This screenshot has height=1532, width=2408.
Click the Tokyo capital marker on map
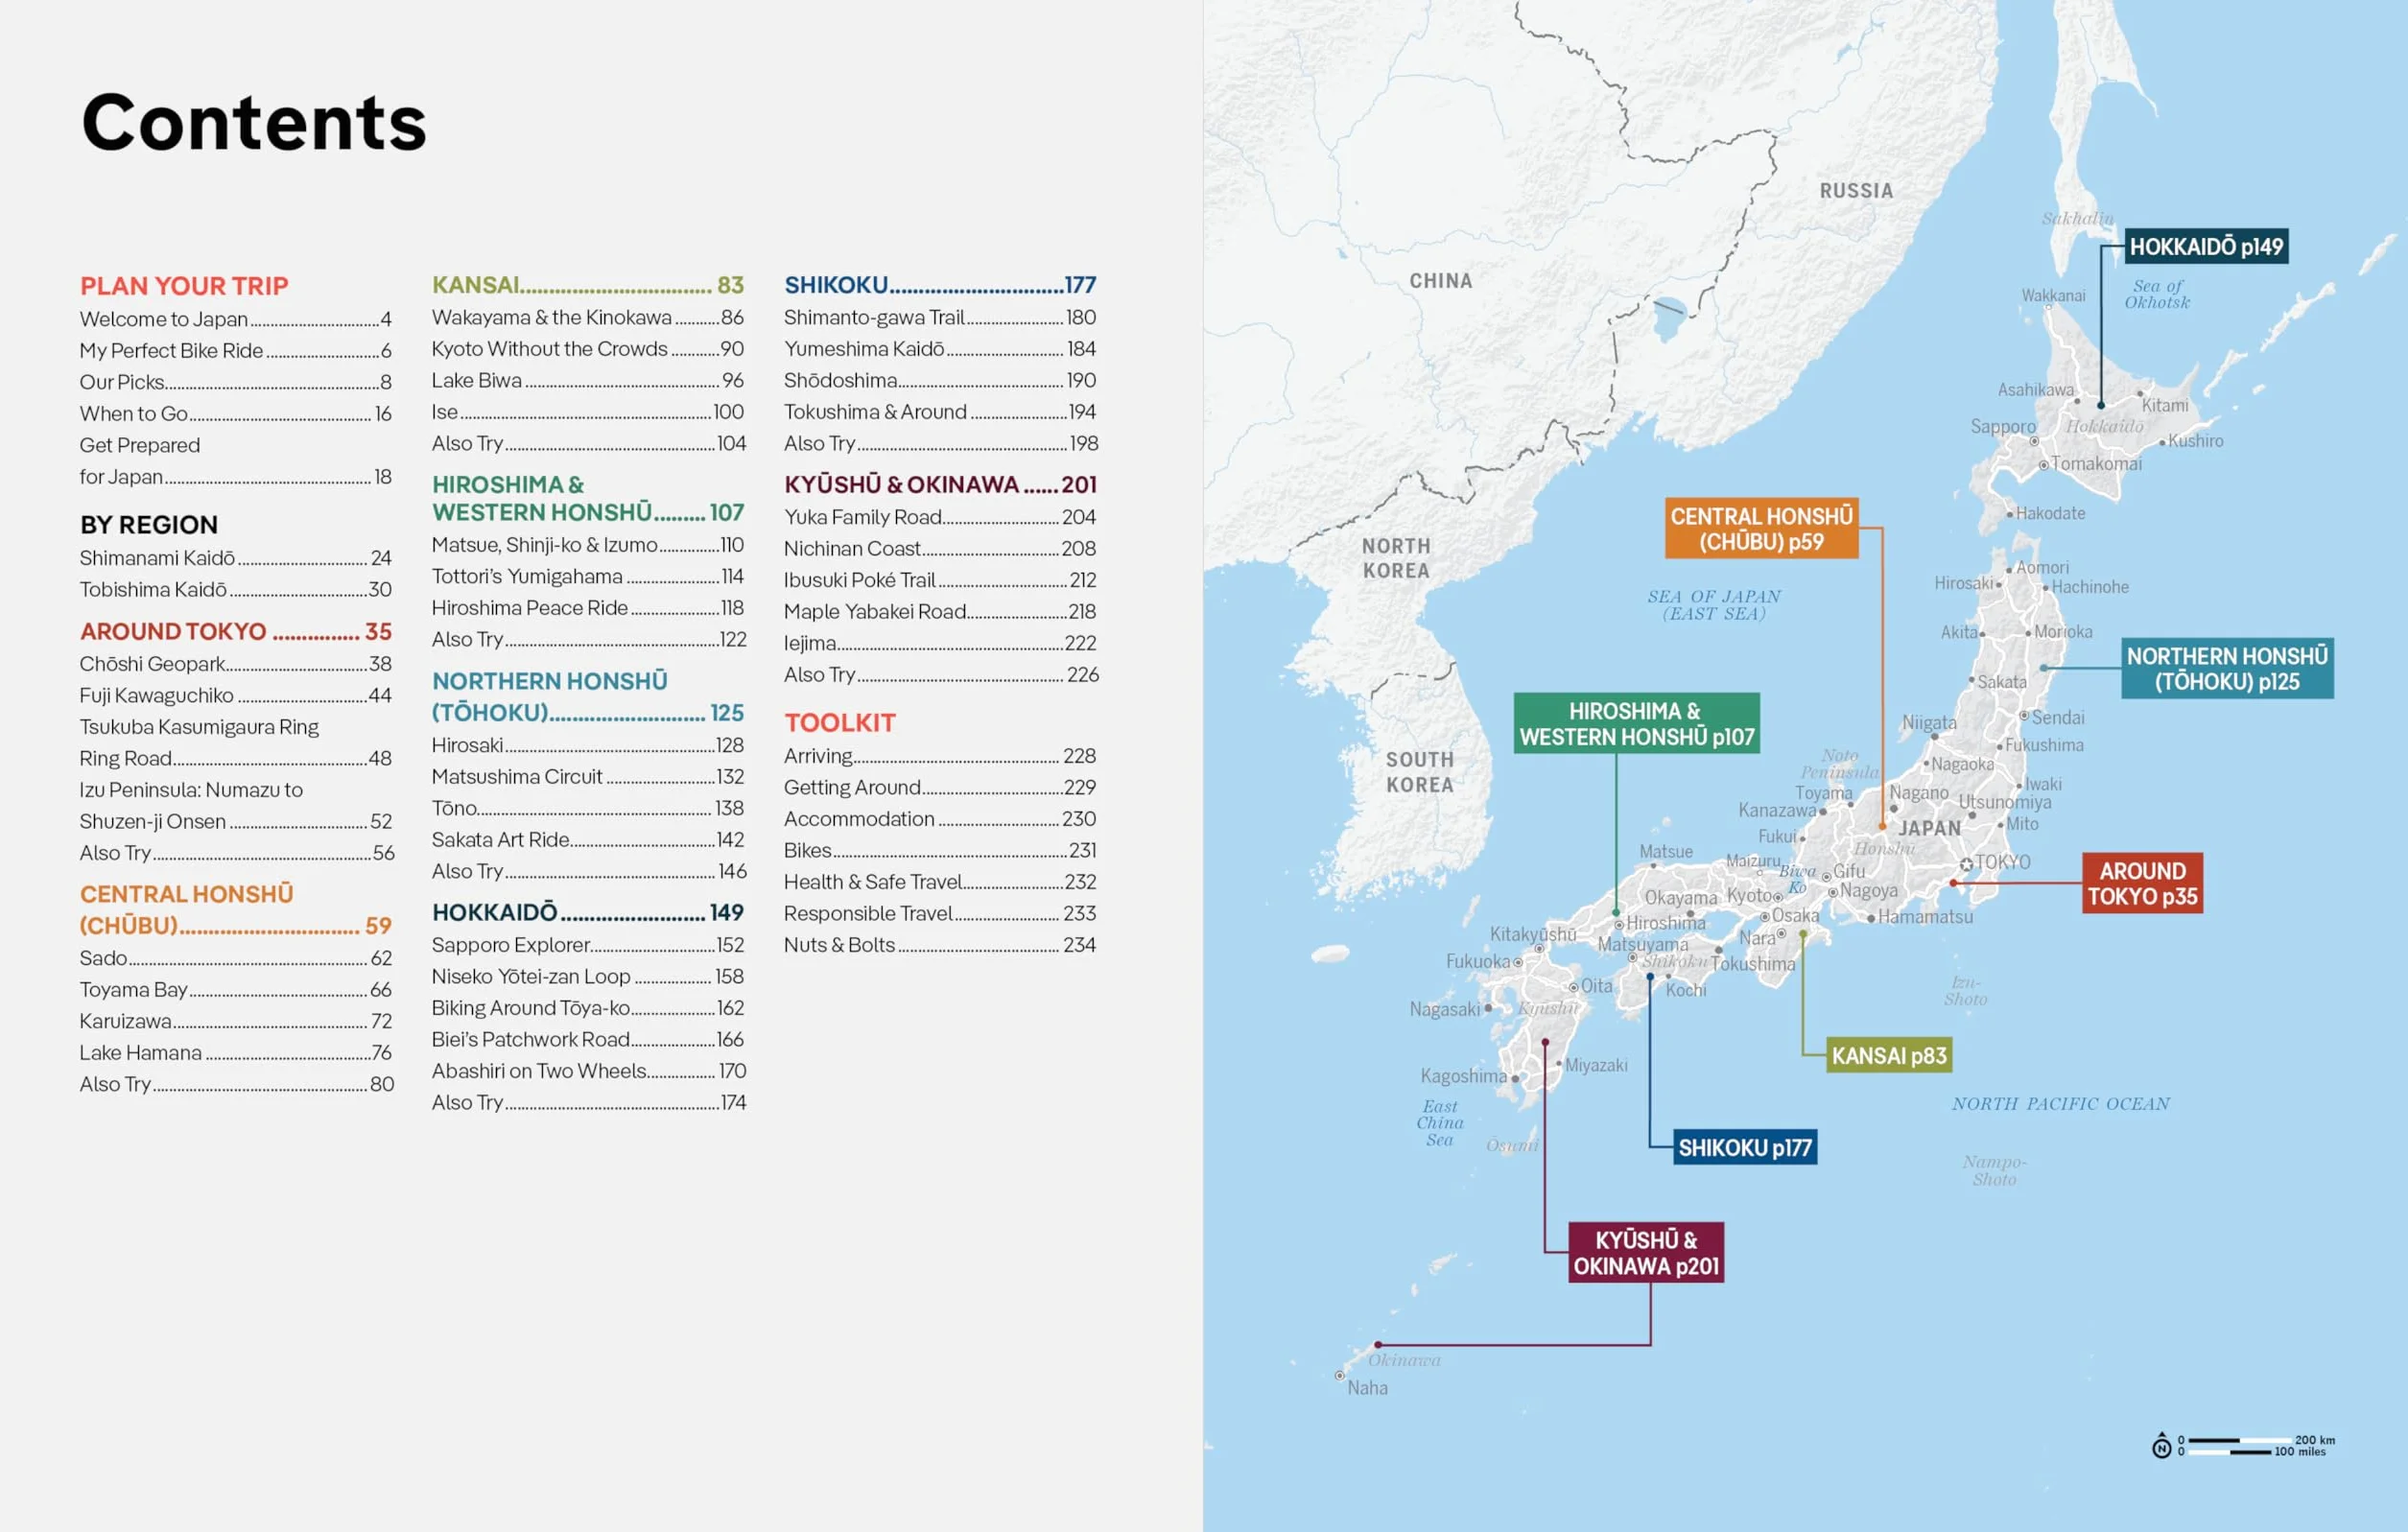pyautogui.click(x=1966, y=864)
